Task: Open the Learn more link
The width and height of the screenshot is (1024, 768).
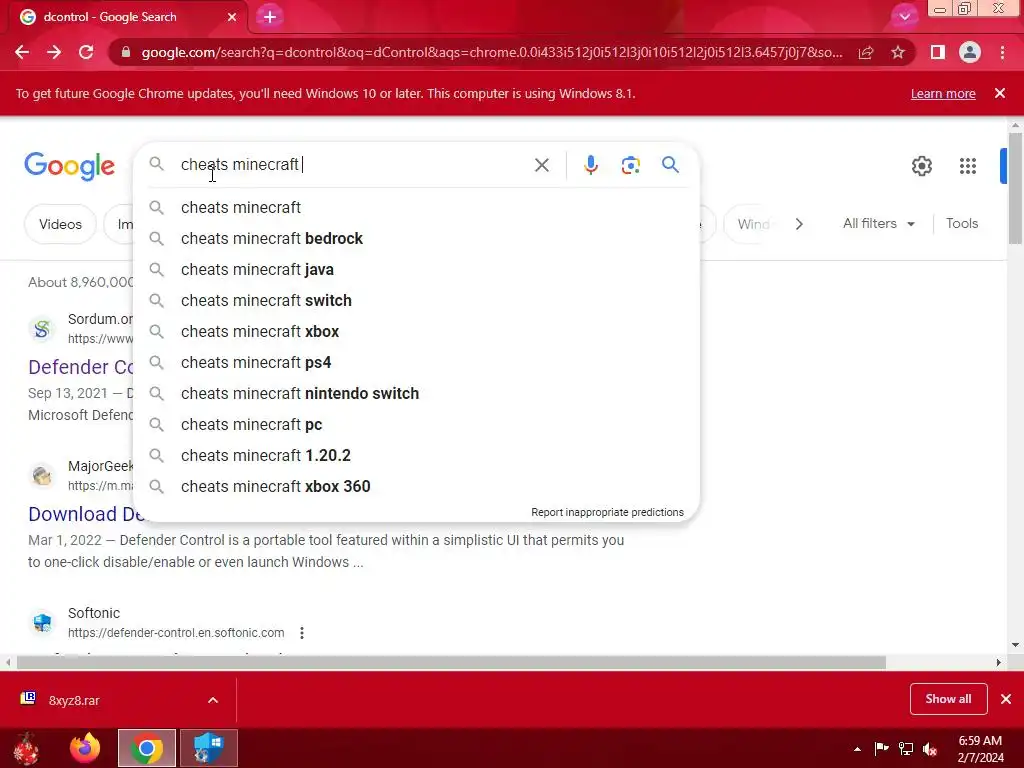Action: [x=943, y=93]
